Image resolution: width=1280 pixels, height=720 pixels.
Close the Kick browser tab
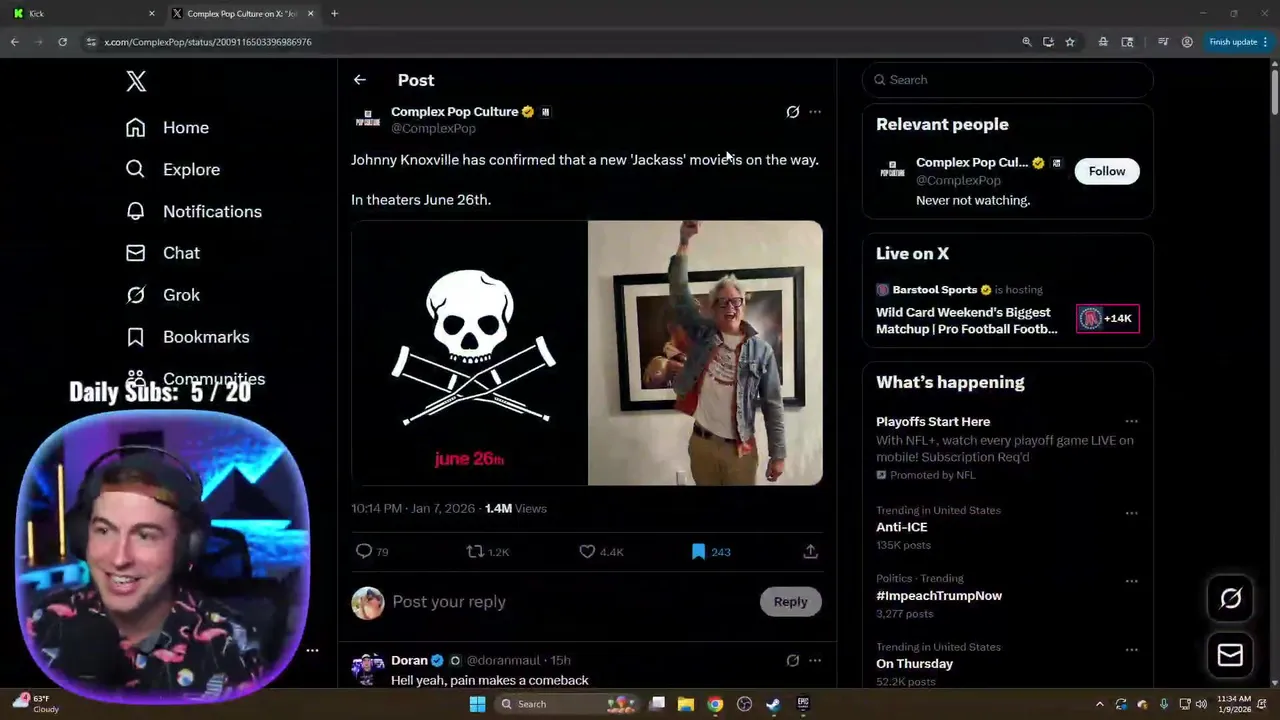pos(152,14)
